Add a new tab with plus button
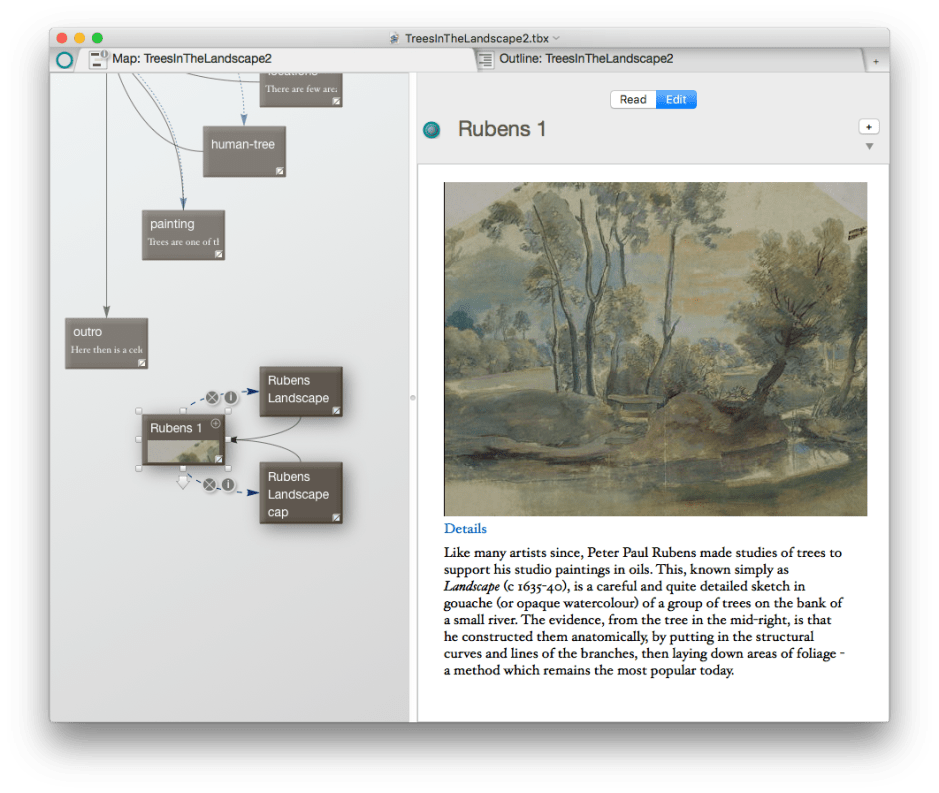 (876, 61)
